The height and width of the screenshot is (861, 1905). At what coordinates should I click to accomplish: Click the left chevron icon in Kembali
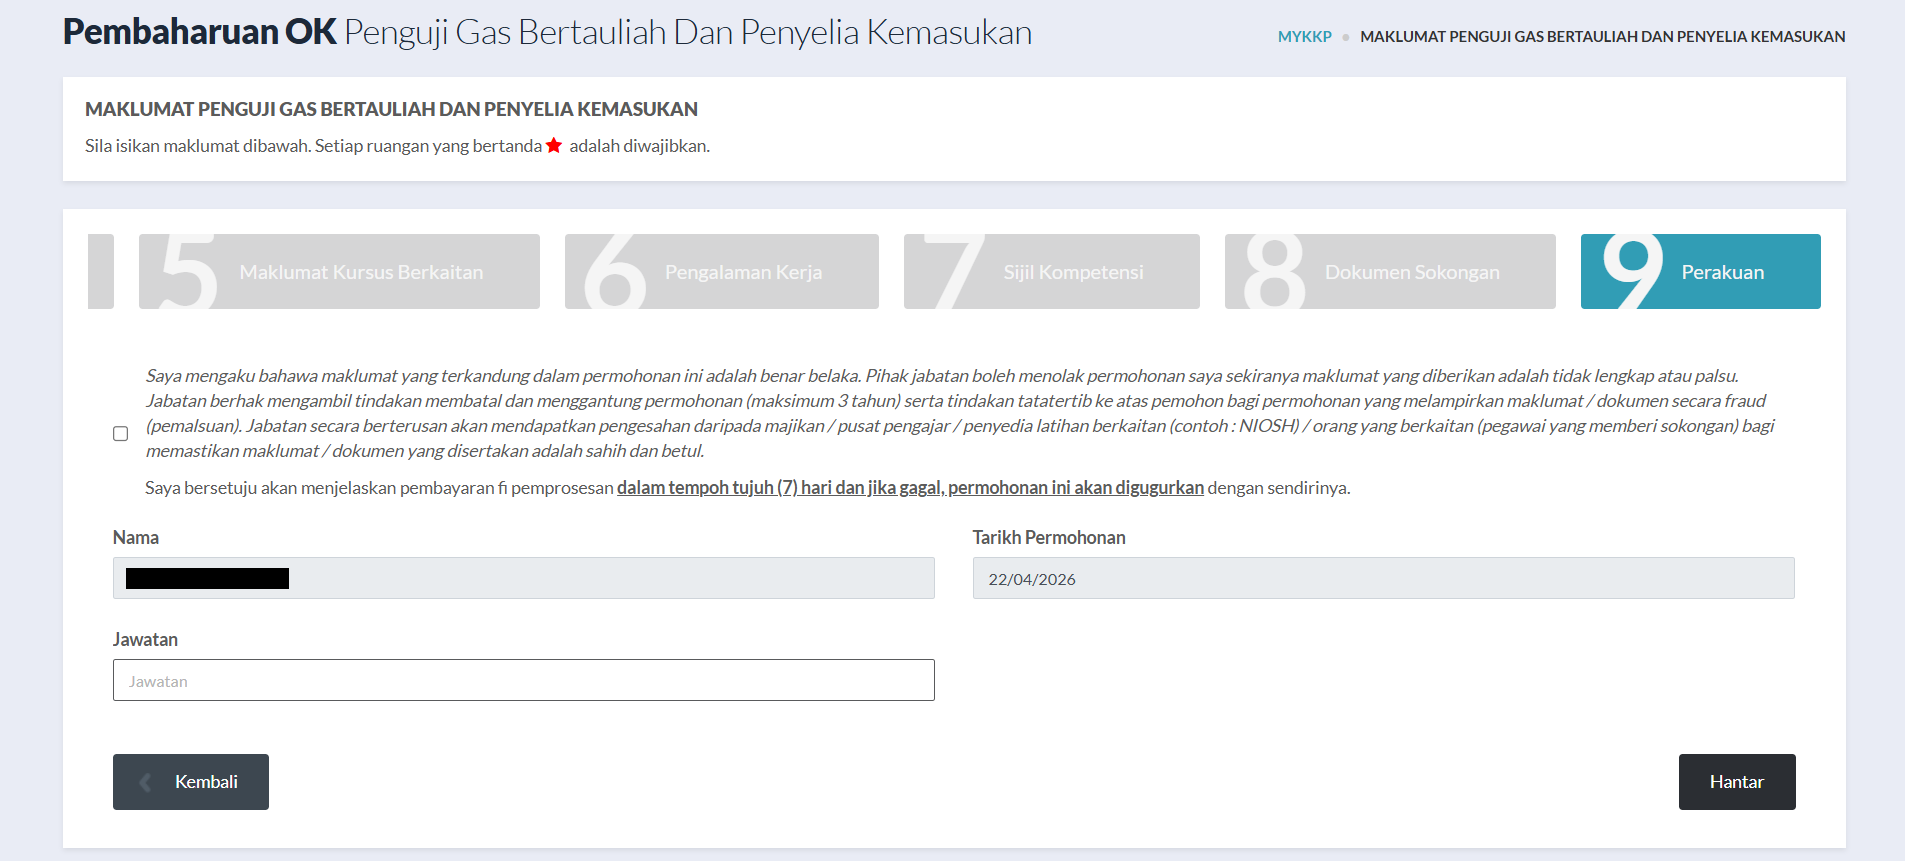(146, 782)
